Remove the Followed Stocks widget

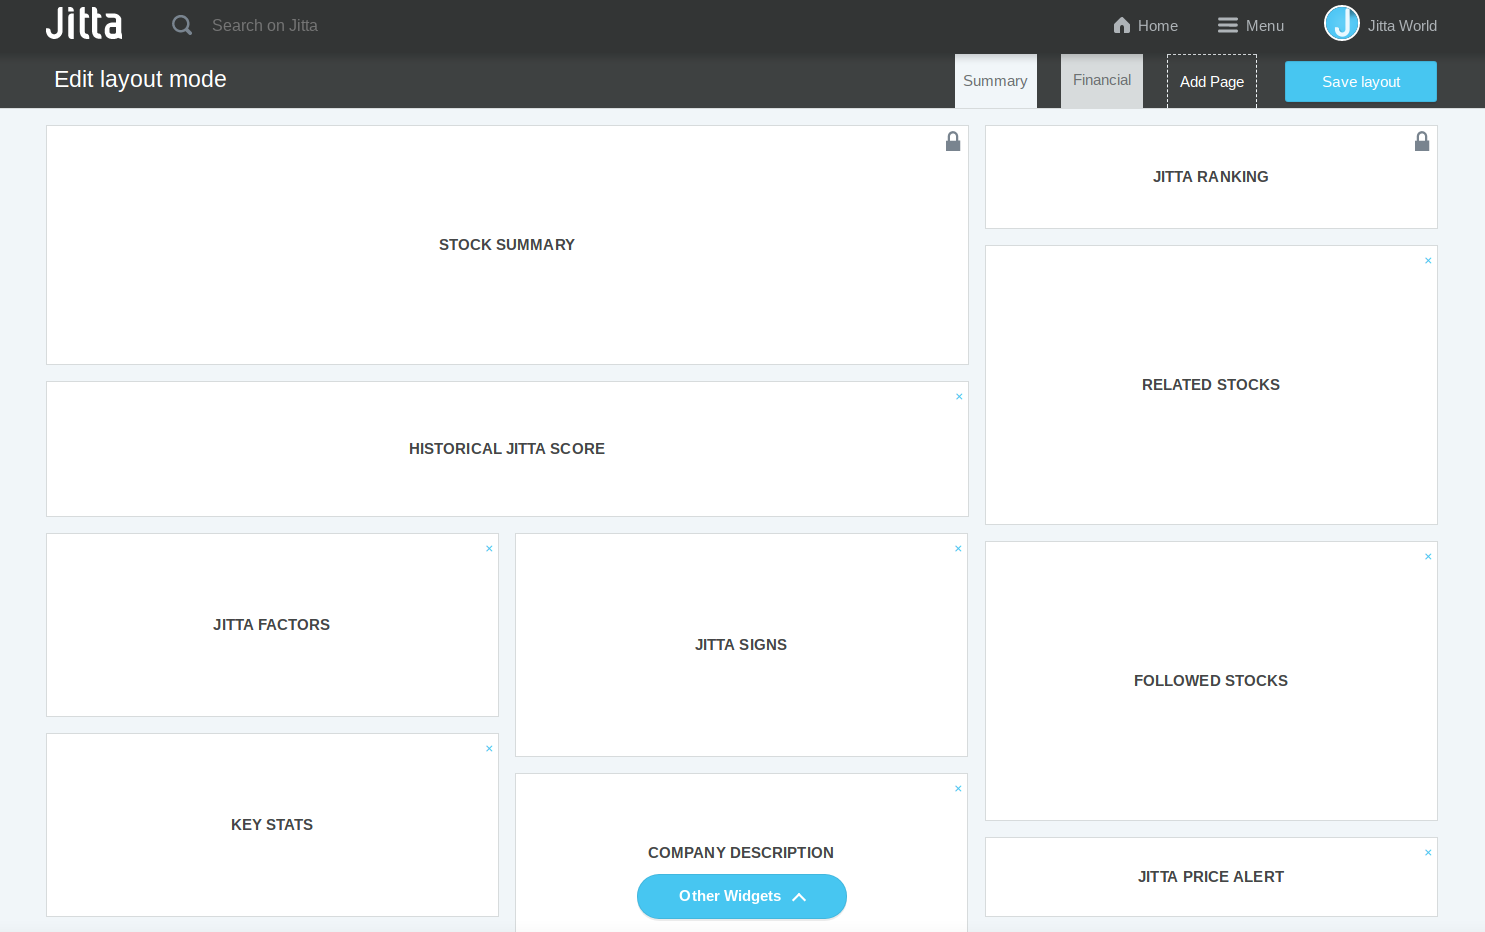coord(1428,557)
